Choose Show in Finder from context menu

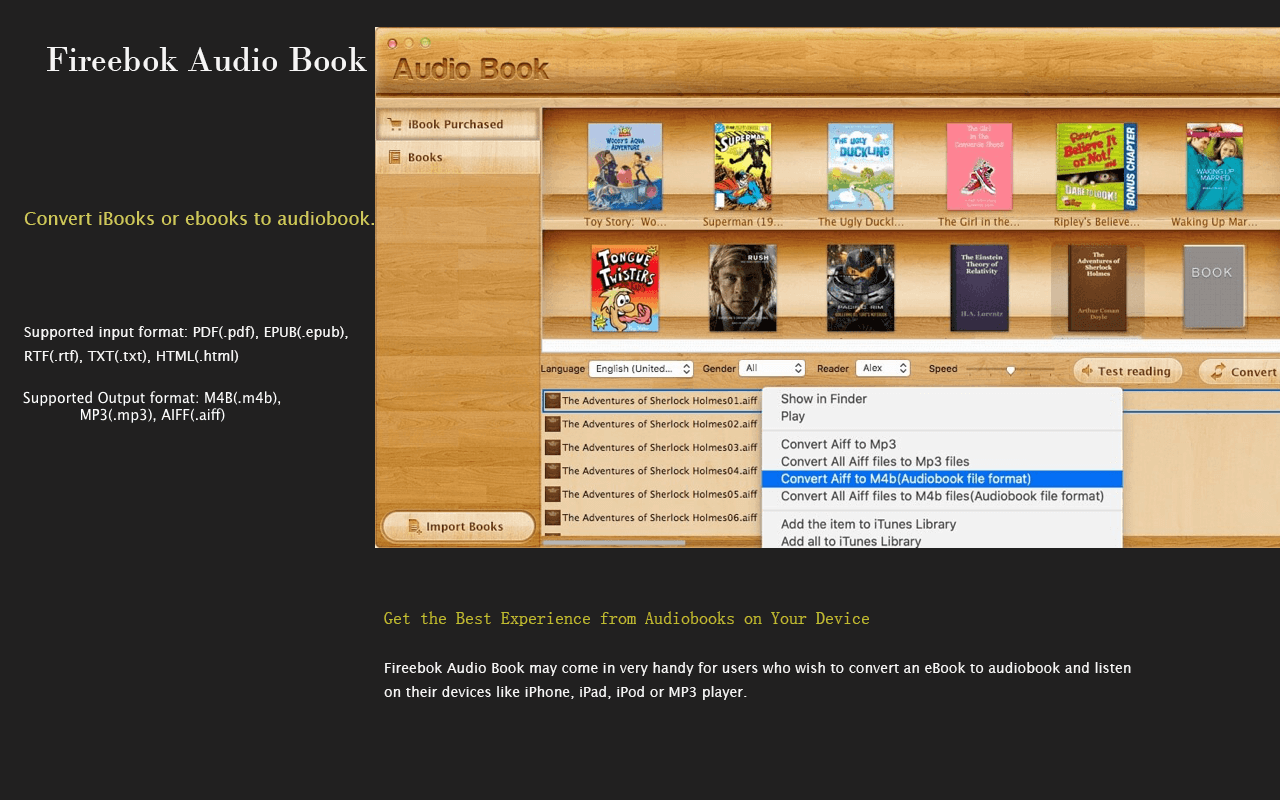point(942,399)
